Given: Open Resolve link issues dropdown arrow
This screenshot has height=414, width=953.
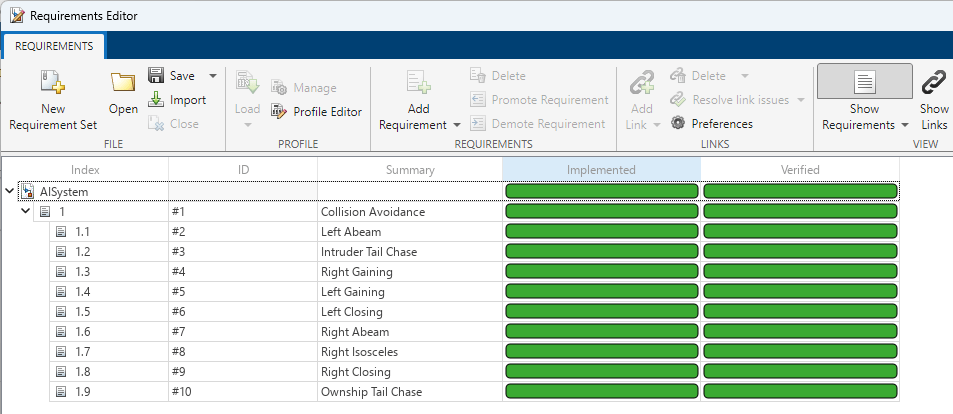Looking at the screenshot, I should (x=800, y=100).
